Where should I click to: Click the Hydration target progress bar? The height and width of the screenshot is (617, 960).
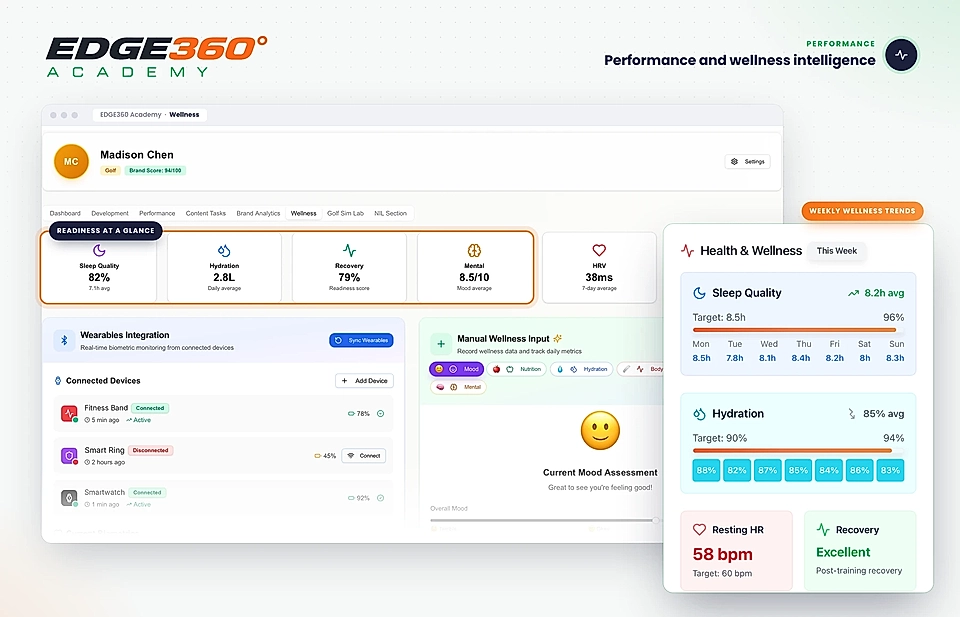tap(798, 451)
